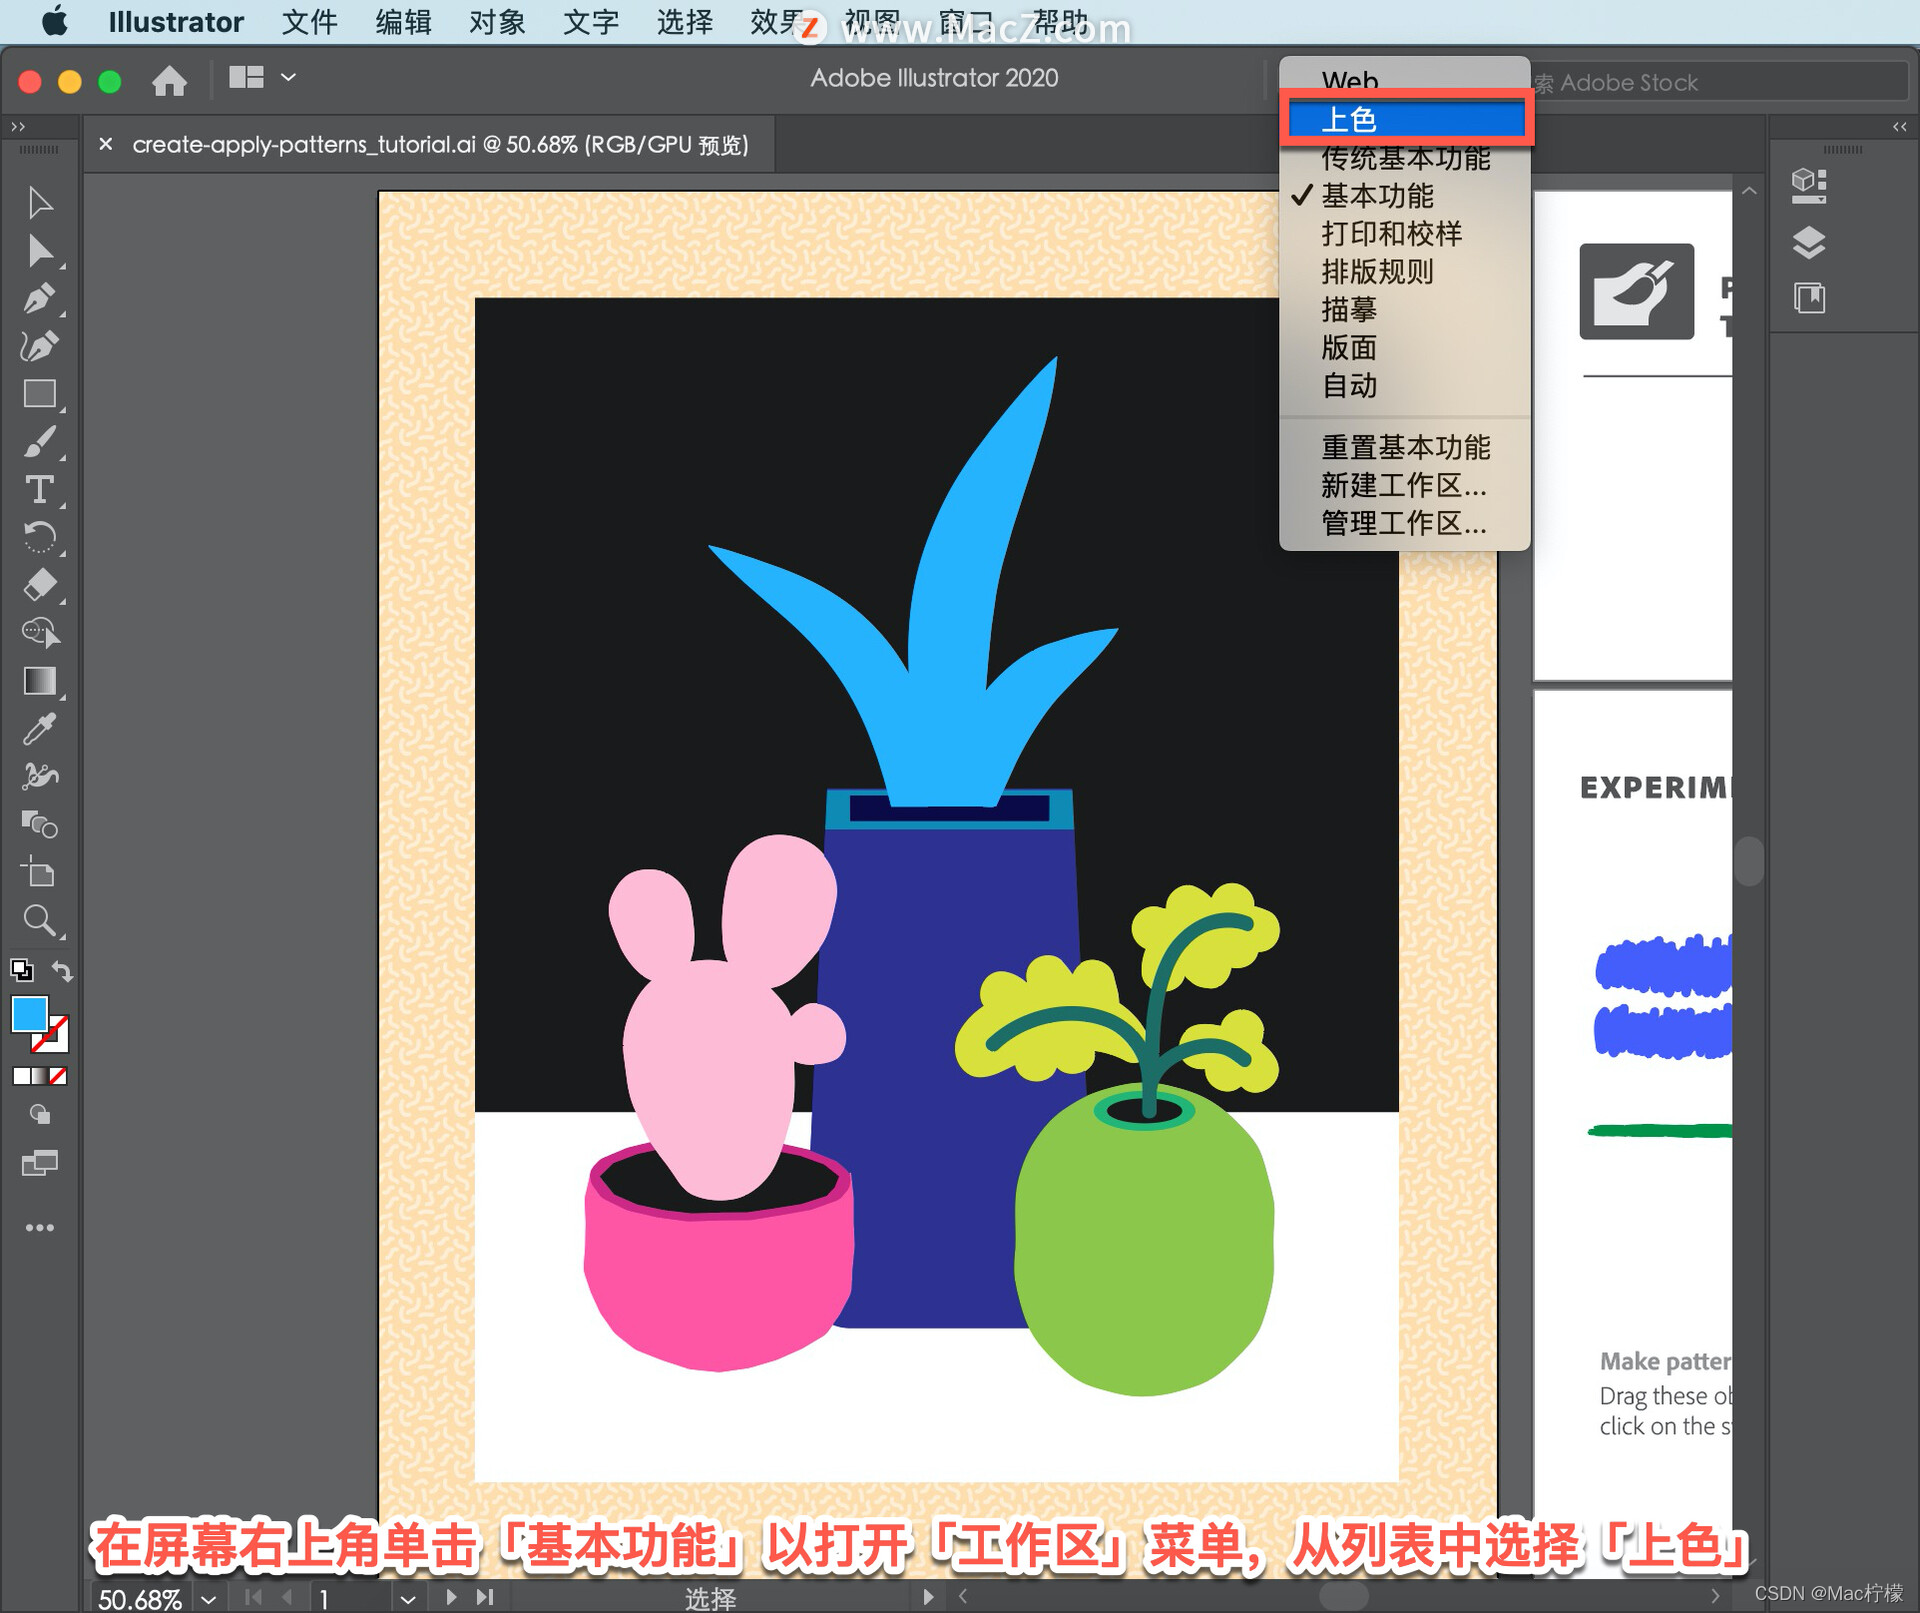Reset to default fill and stroke

22,970
